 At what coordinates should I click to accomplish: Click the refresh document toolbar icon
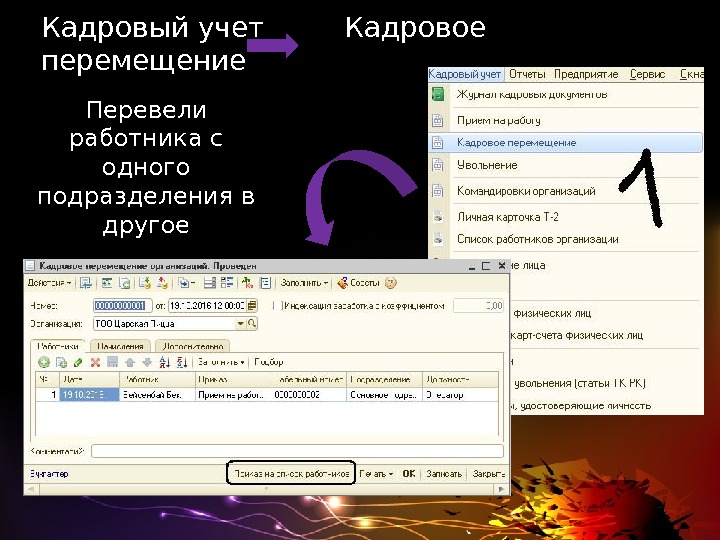tap(124, 283)
